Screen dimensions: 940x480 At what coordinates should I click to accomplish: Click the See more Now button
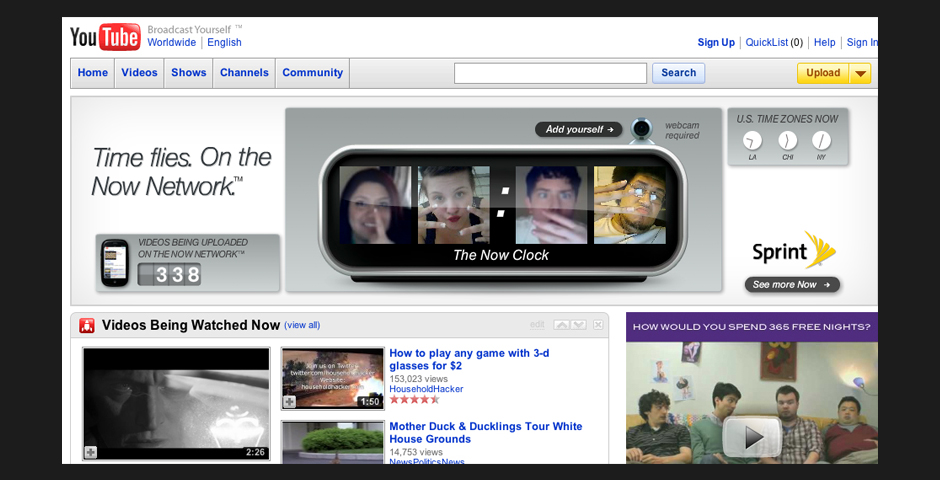point(792,285)
